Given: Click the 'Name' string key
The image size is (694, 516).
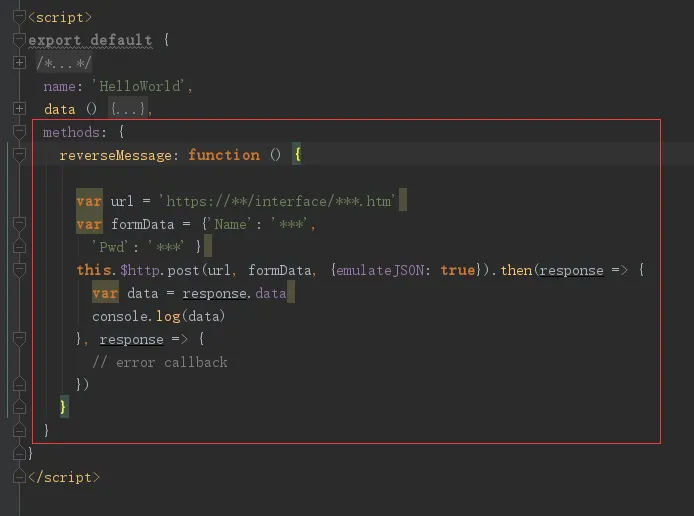Looking at the screenshot, I should click(230, 224).
